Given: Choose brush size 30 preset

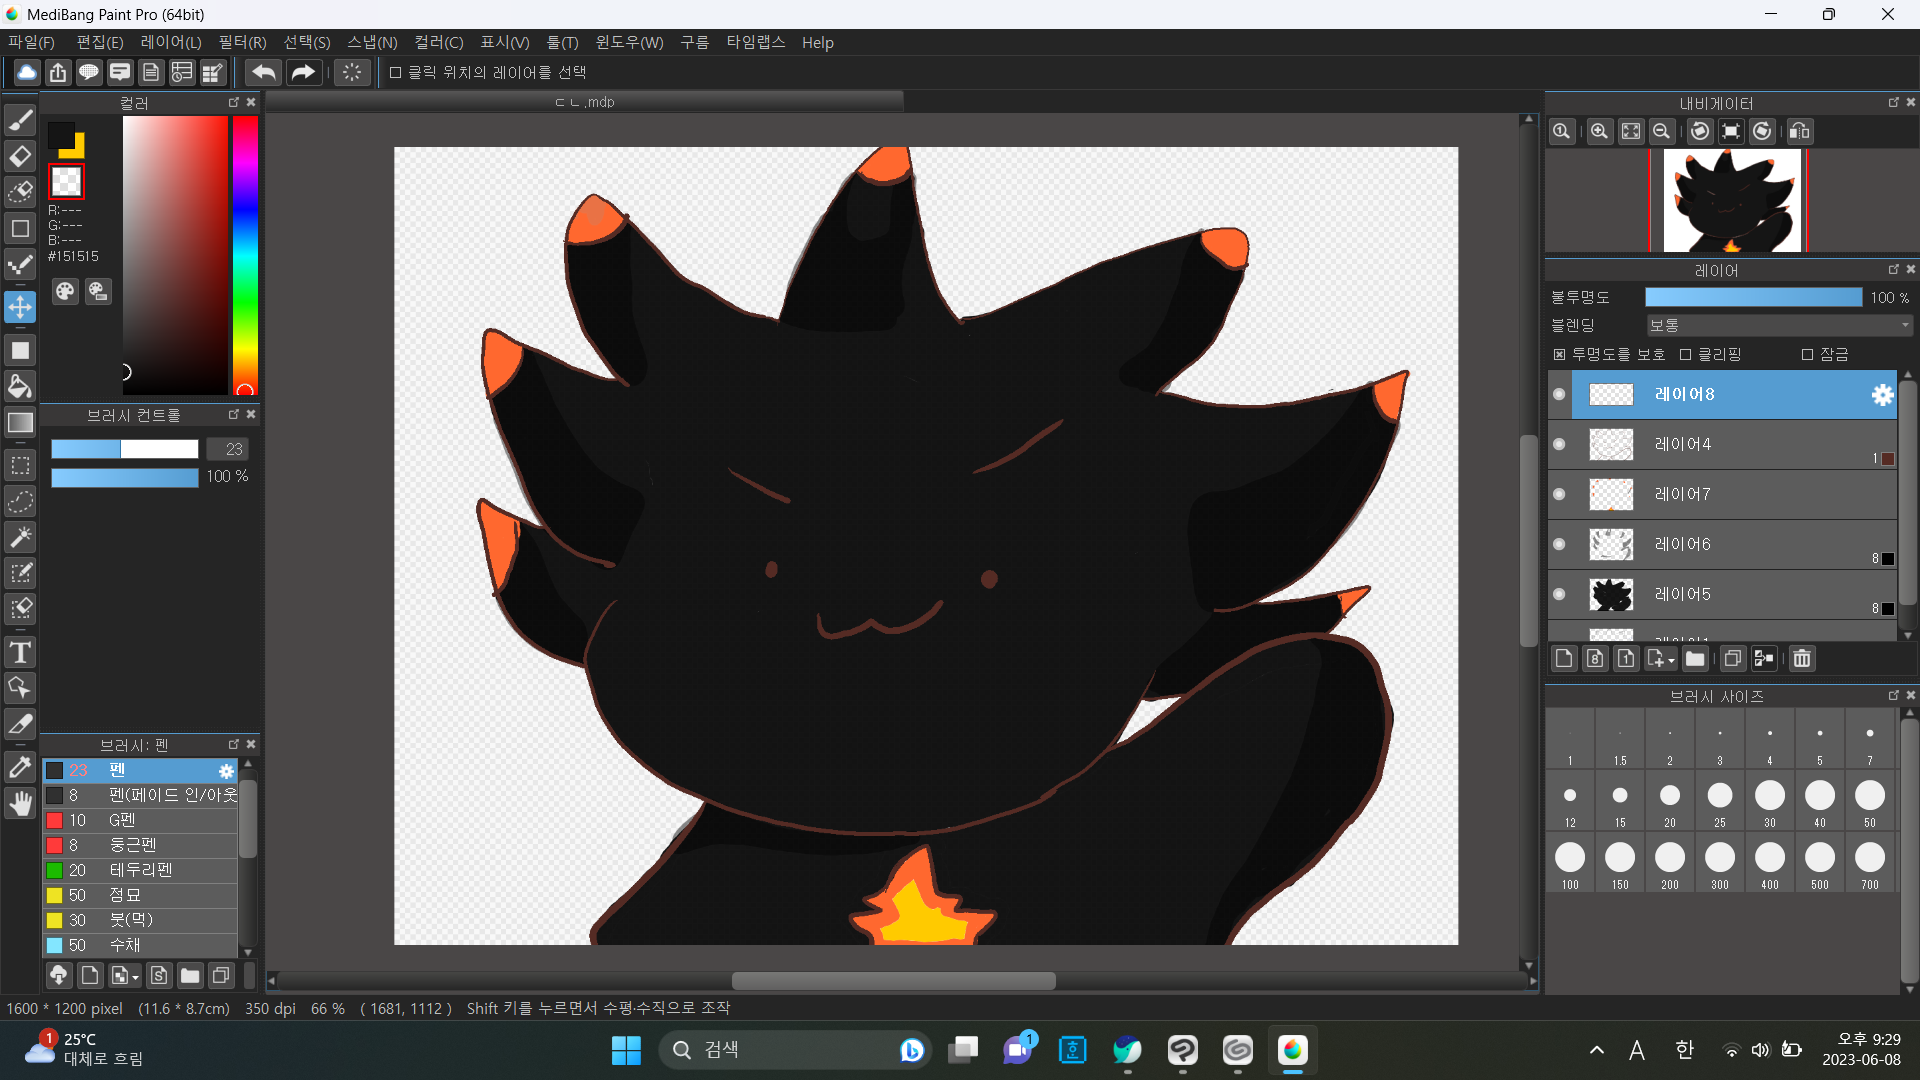Looking at the screenshot, I should 1770,801.
